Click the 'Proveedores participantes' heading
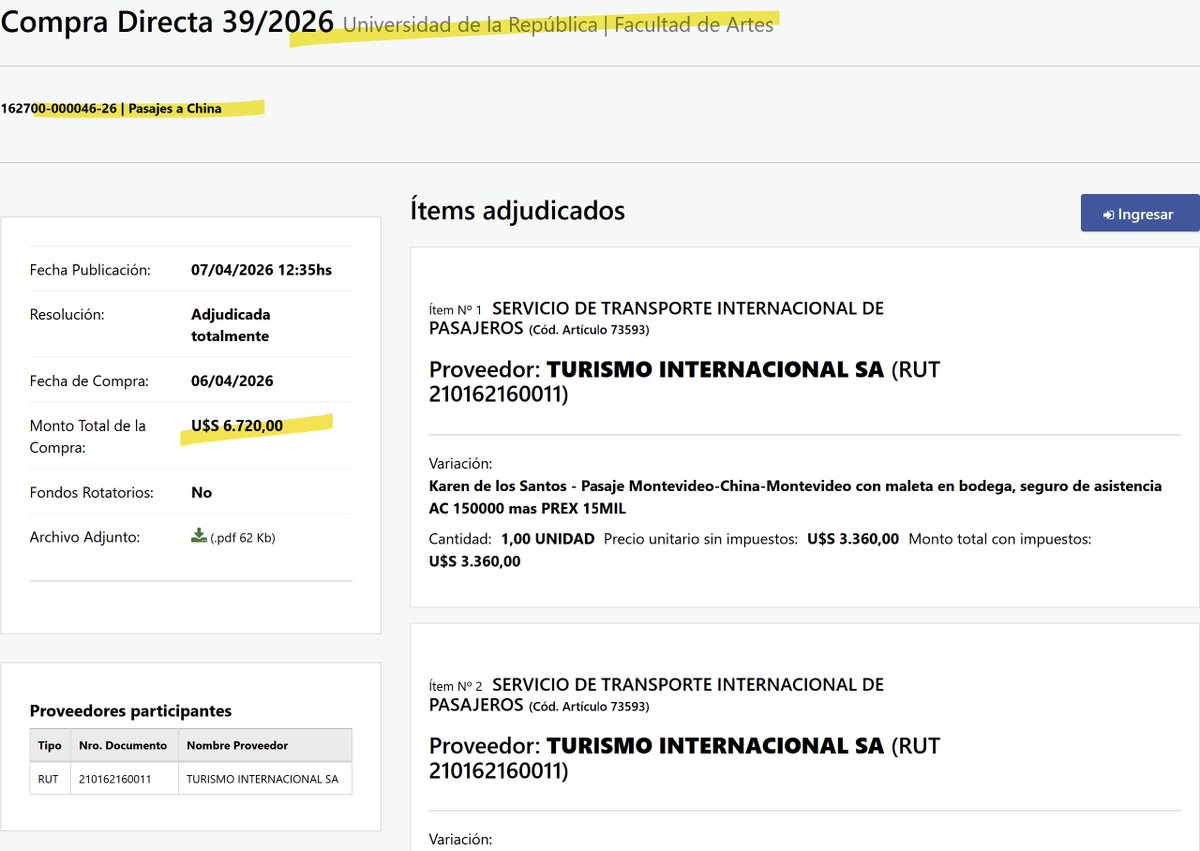 point(131,711)
